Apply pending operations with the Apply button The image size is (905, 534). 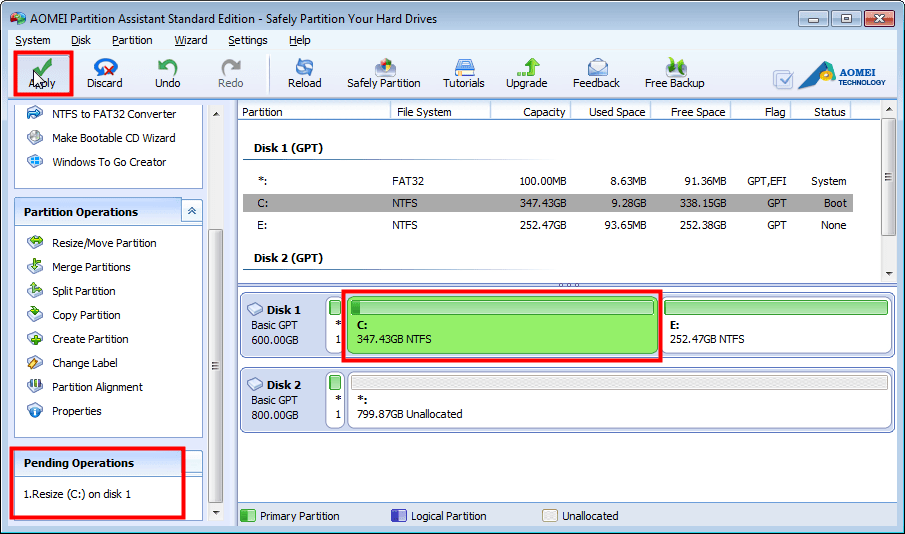pyautogui.click(x=43, y=73)
